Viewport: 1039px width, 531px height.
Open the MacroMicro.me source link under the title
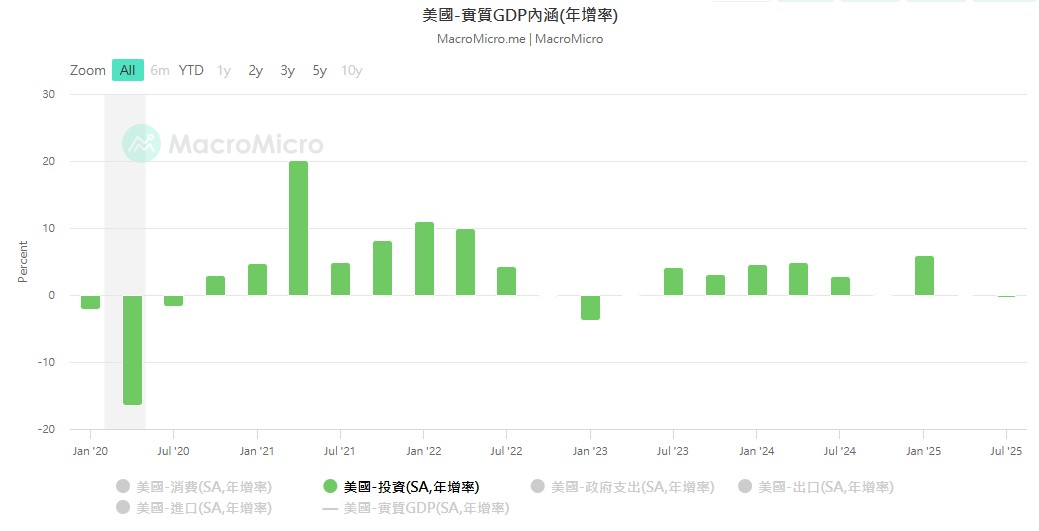click(x=481, y=39)
